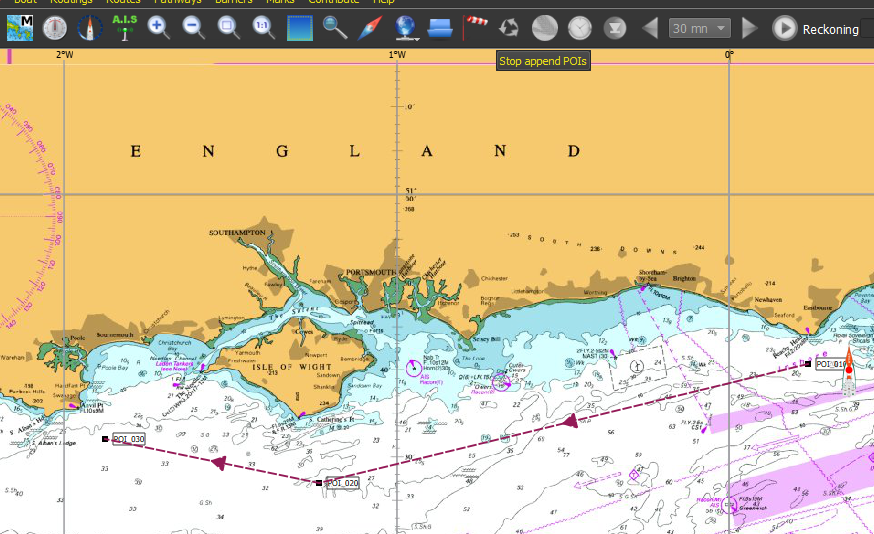
Task: Click the chart map icon in toolbar
Action: coord(20,27)
